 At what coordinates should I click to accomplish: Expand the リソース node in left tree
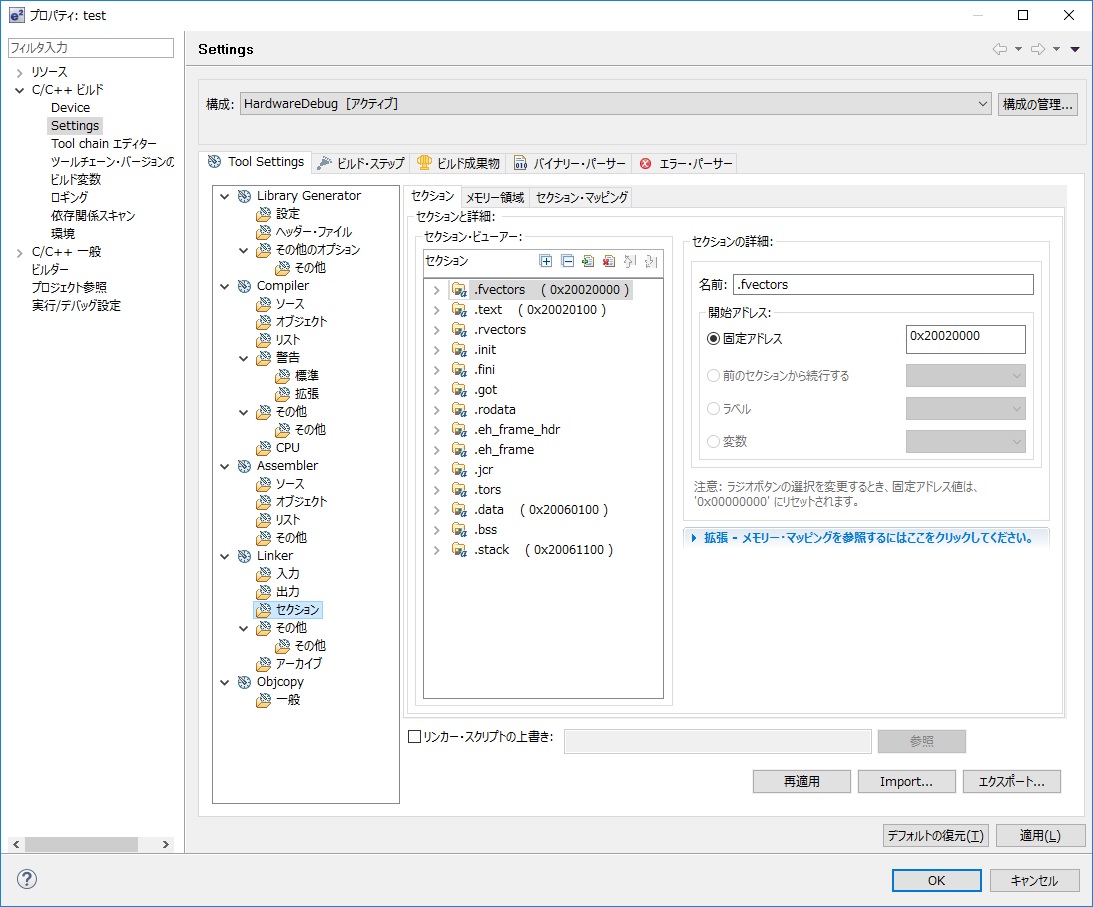click(x=20, y=73)
